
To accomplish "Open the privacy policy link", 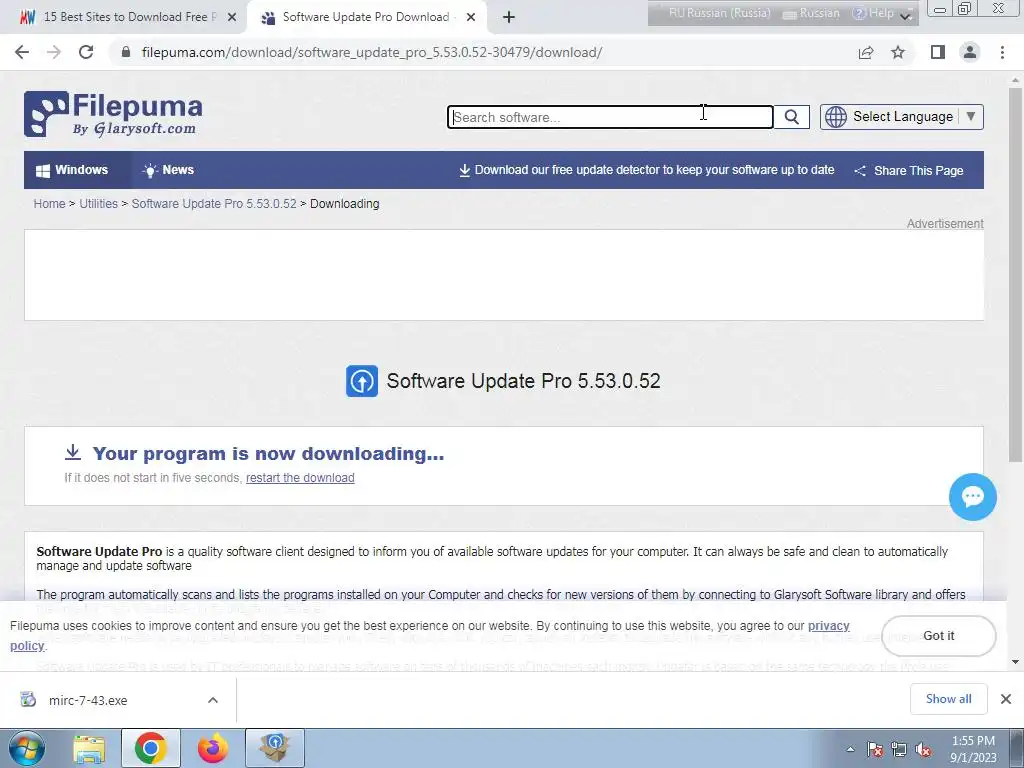I will point(829,626).
